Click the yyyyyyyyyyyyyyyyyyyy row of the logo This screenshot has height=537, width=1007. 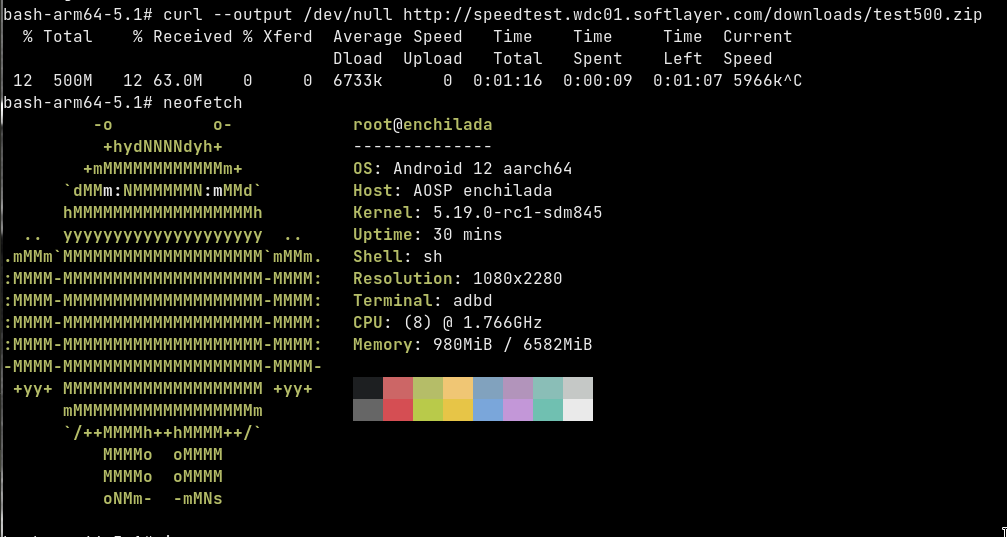163,236
